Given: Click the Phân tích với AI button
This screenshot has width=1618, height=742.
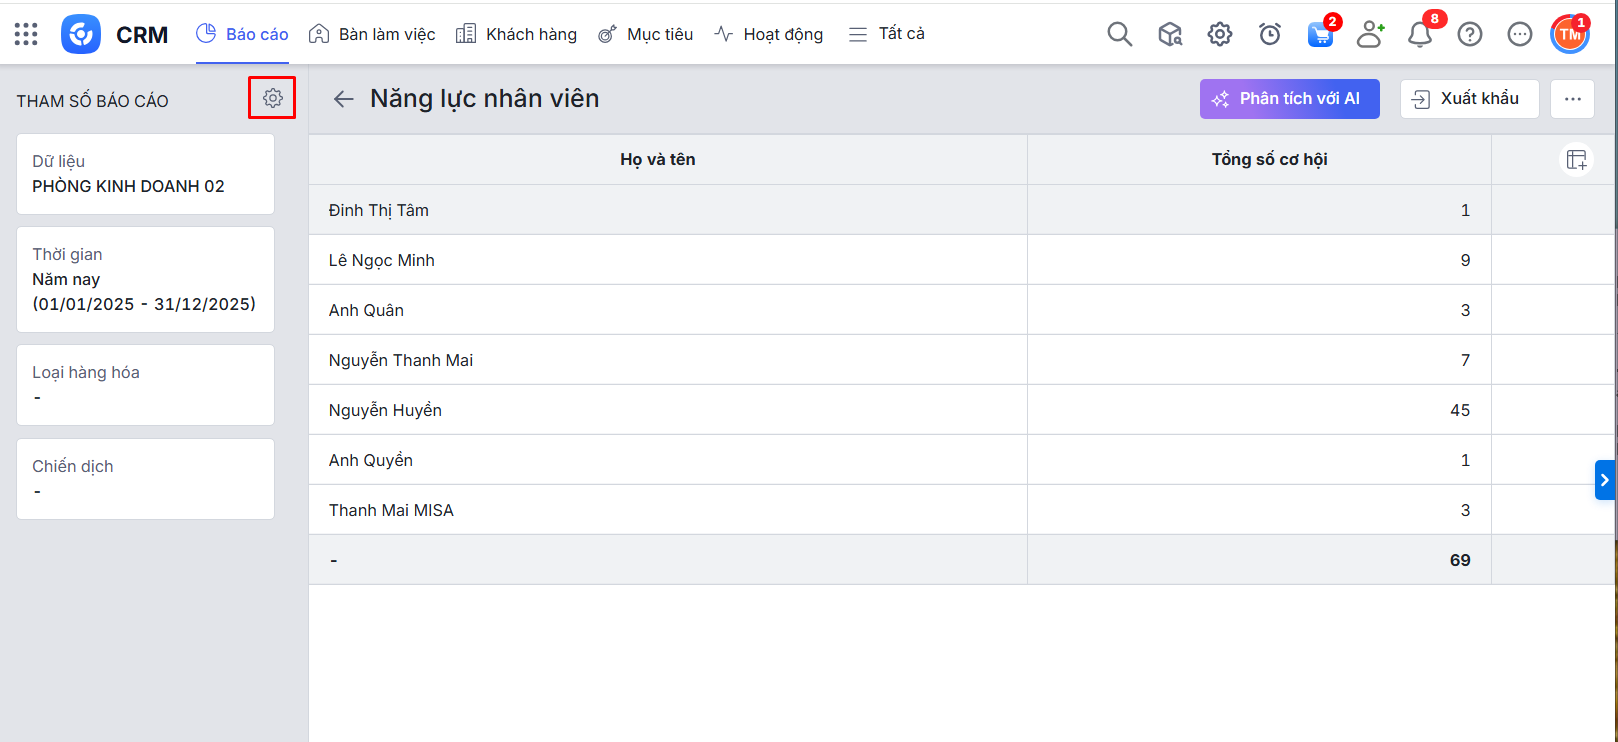Looking at the screenshot, I should tap(1289, 99).
